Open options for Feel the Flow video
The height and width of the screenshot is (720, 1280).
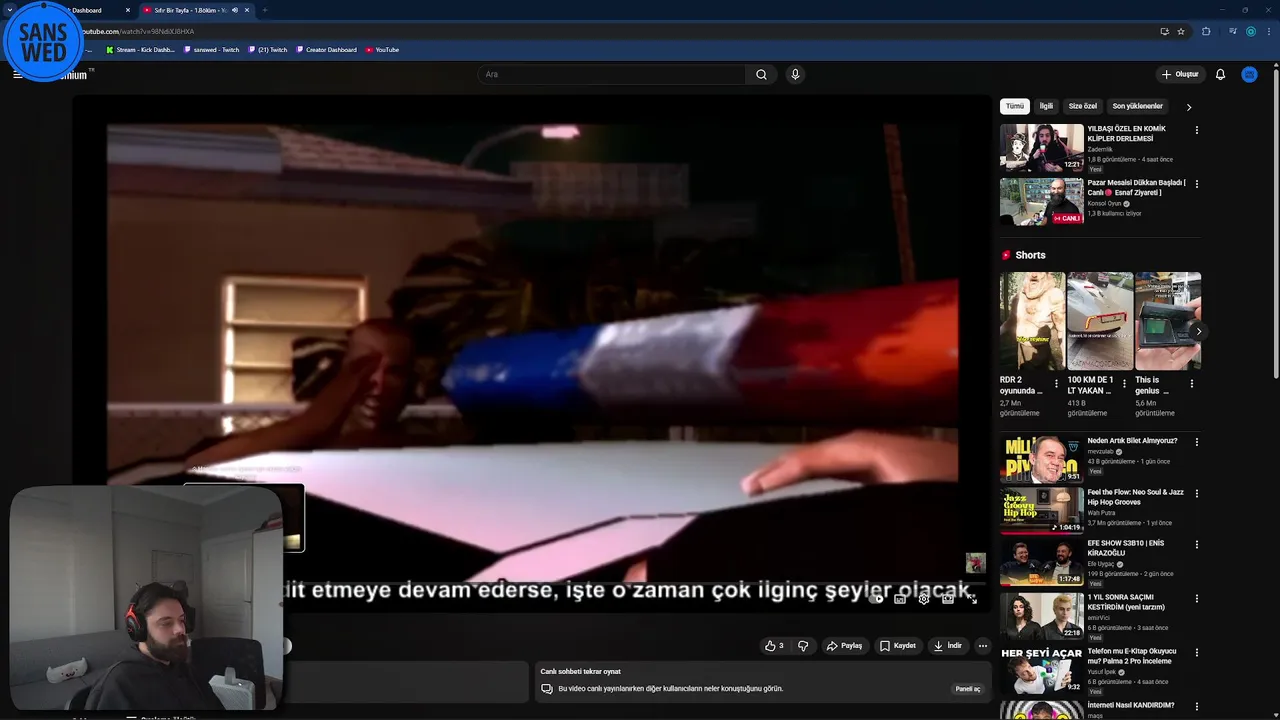tap(1196, 494)
